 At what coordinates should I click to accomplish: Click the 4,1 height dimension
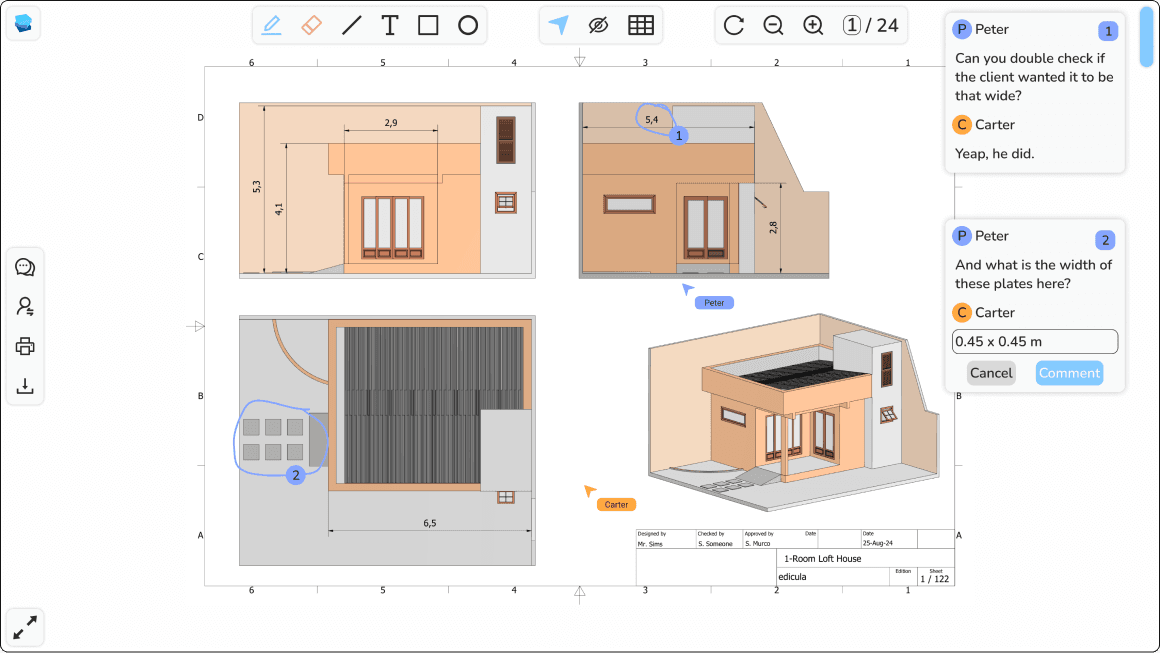(x=279, y=209)
